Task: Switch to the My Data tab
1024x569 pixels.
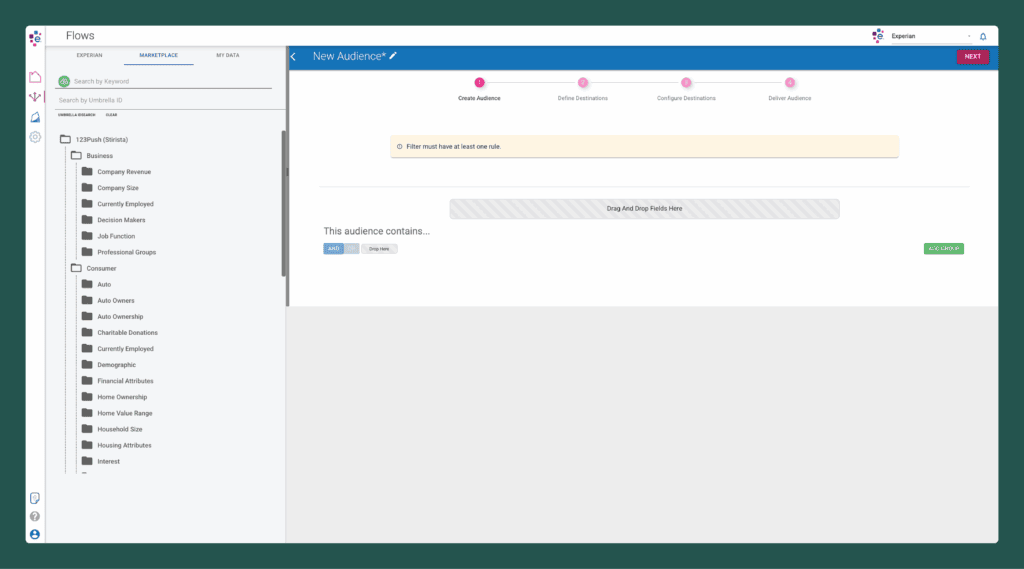Action: point(227,55)
